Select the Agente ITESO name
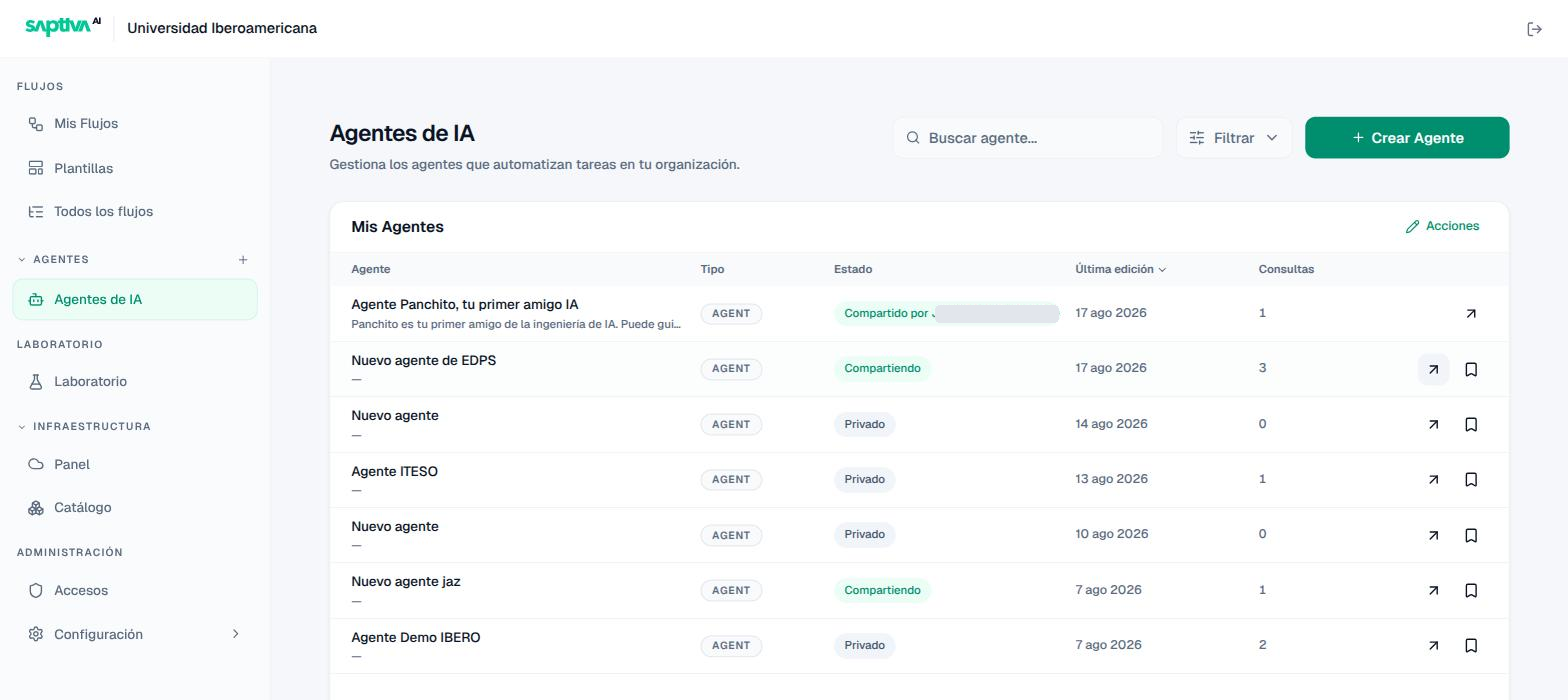The width and height of the screenshot is (1568, 700). tap(394, 471)
